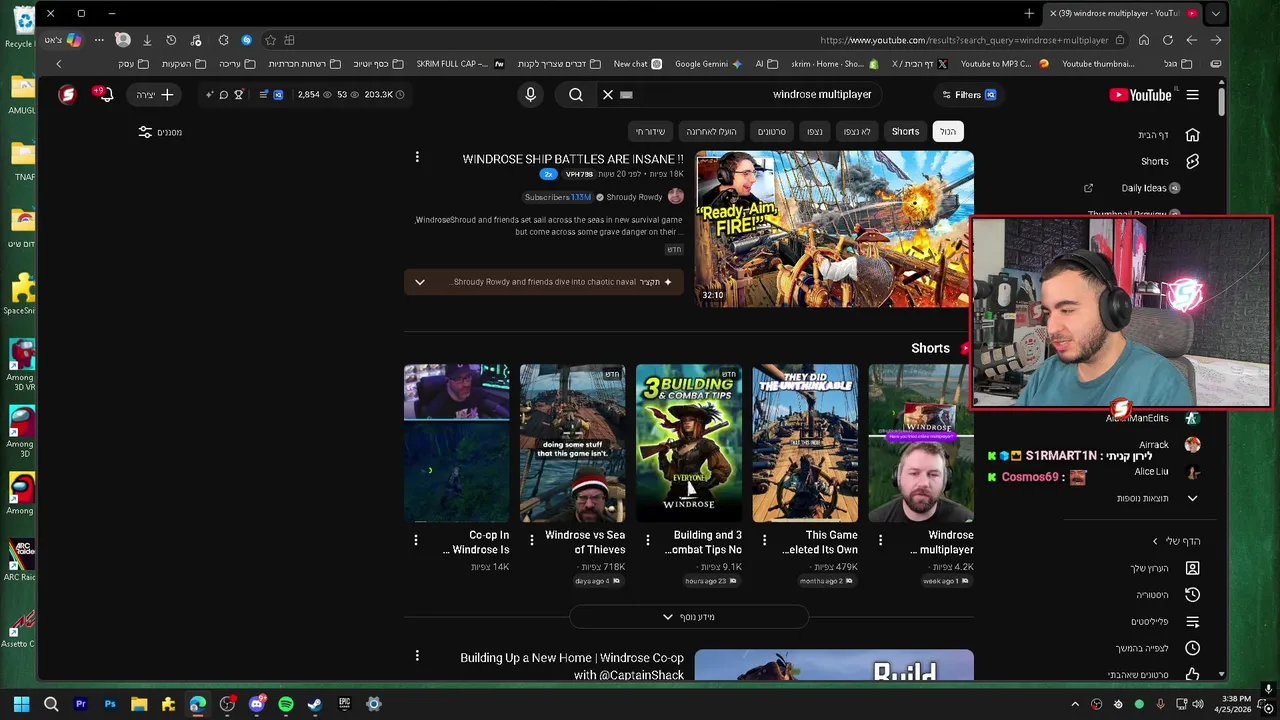Go to browser home page icon
The height and width of the screenshot is (720, 1280).
(x=1143, y=40)
